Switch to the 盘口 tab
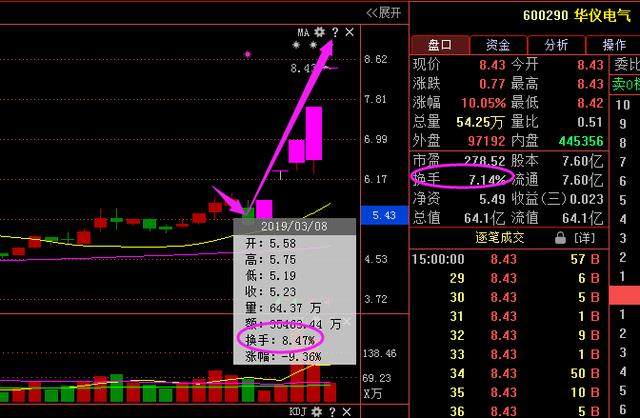 point(440,45)
